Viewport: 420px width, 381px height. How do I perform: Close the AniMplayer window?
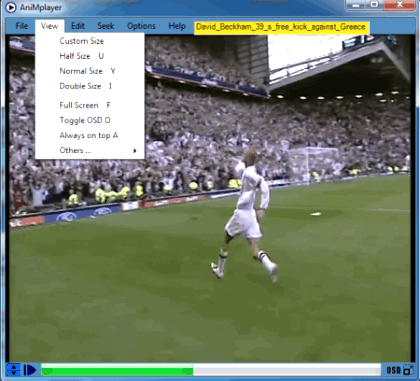[x=399, y=5]
